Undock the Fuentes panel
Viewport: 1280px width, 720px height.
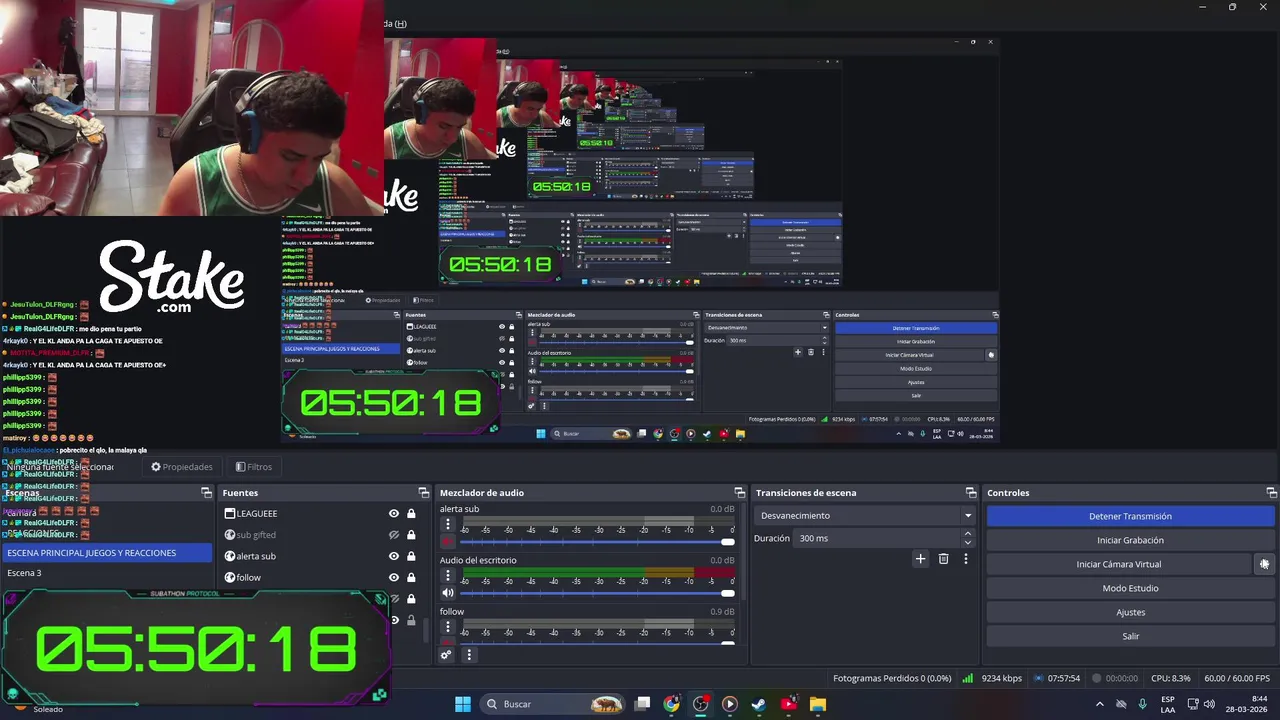pos(423,493)
